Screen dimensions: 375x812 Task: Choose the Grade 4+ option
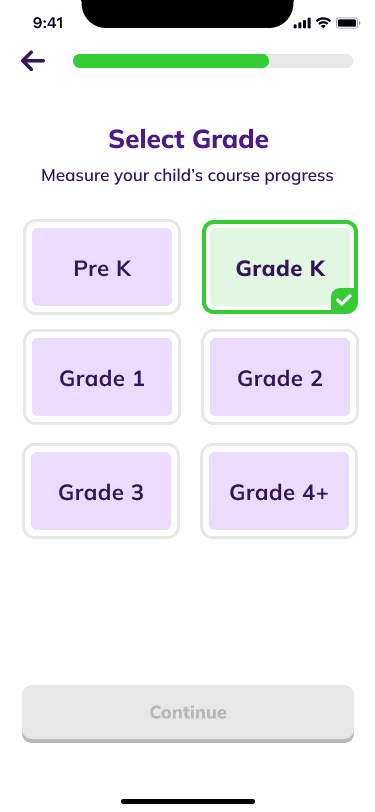[279, 491]
